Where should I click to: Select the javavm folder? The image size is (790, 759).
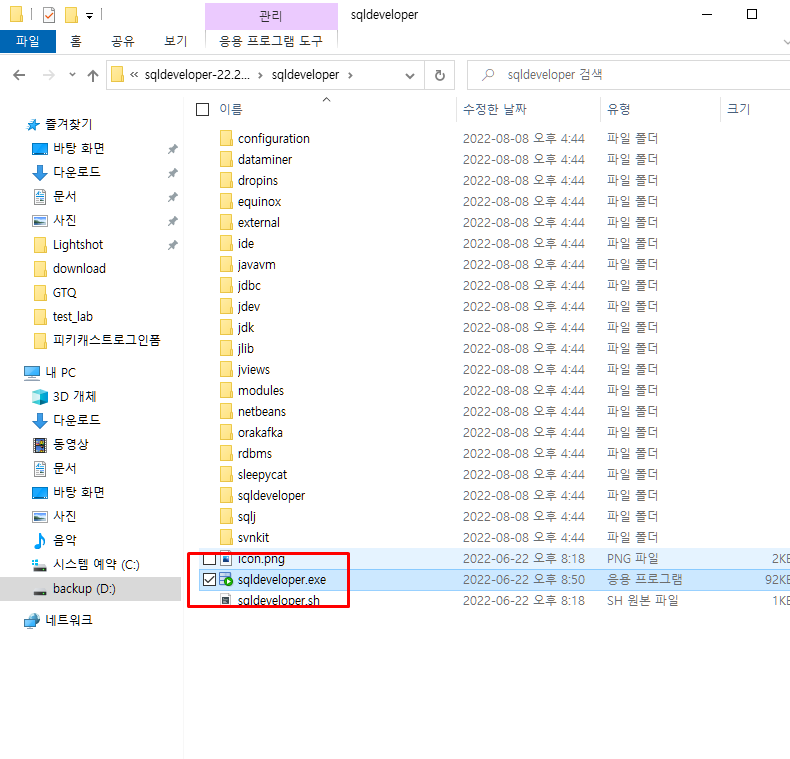(x=256, y=265)
